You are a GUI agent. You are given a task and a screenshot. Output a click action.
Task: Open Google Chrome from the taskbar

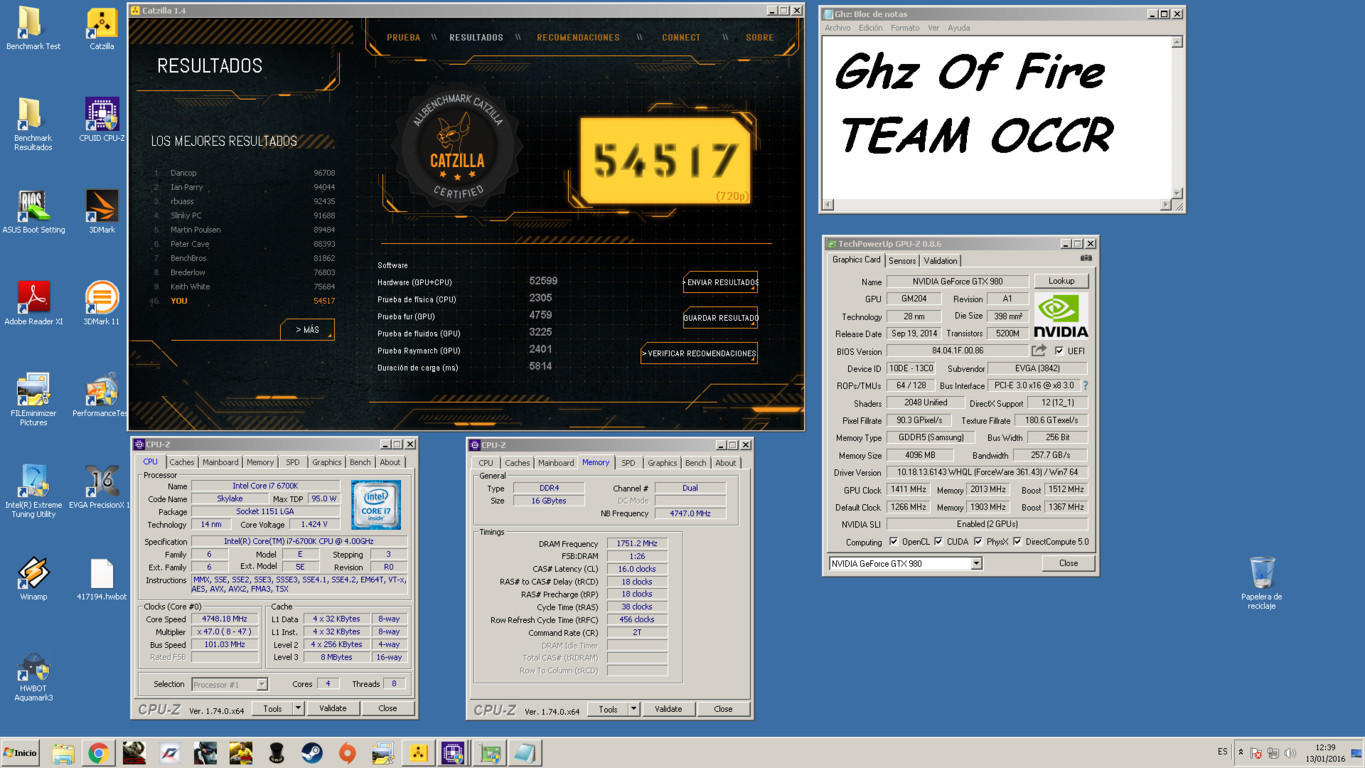pyautogui.click(x=98, y=753)
